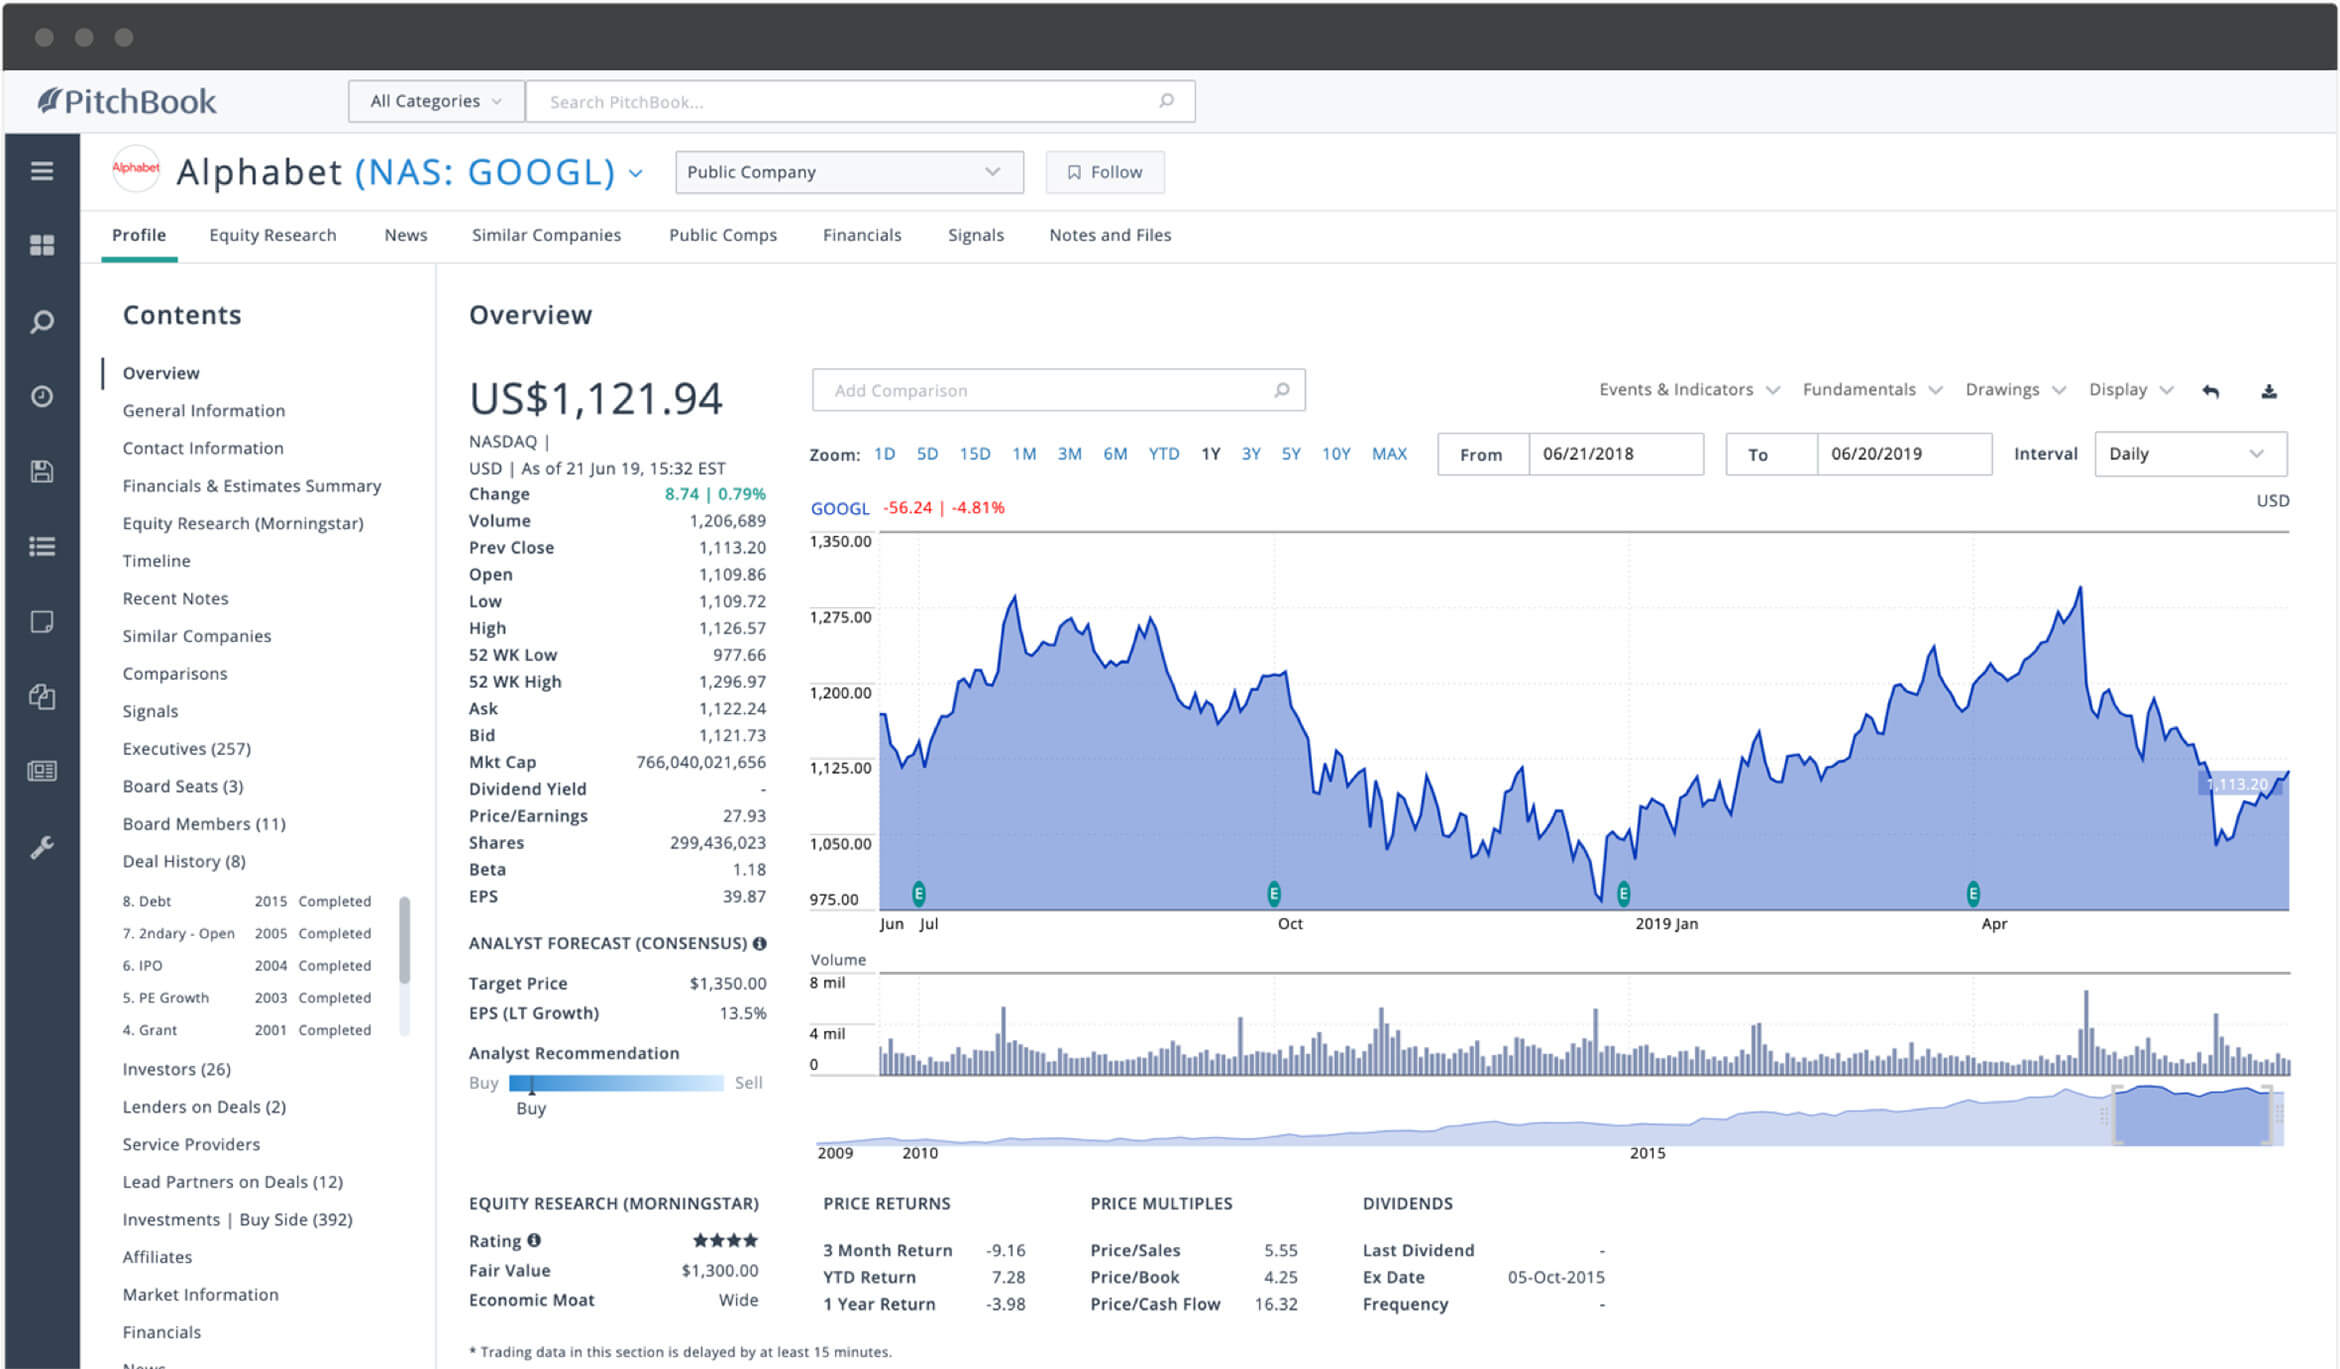Go to General Information in Contents
2340x1369 pixels.
(204, 410)
